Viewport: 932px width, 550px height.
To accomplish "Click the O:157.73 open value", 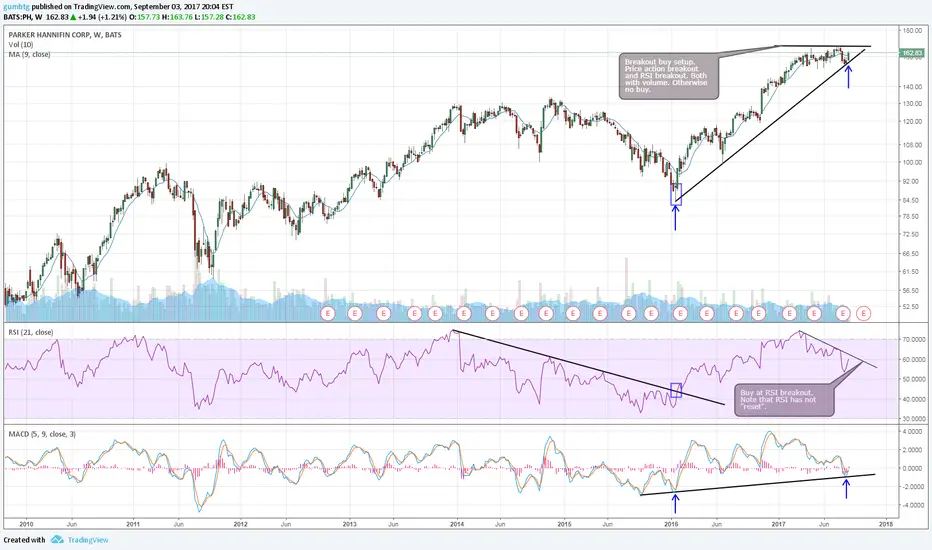I will [x=144, y=17].
